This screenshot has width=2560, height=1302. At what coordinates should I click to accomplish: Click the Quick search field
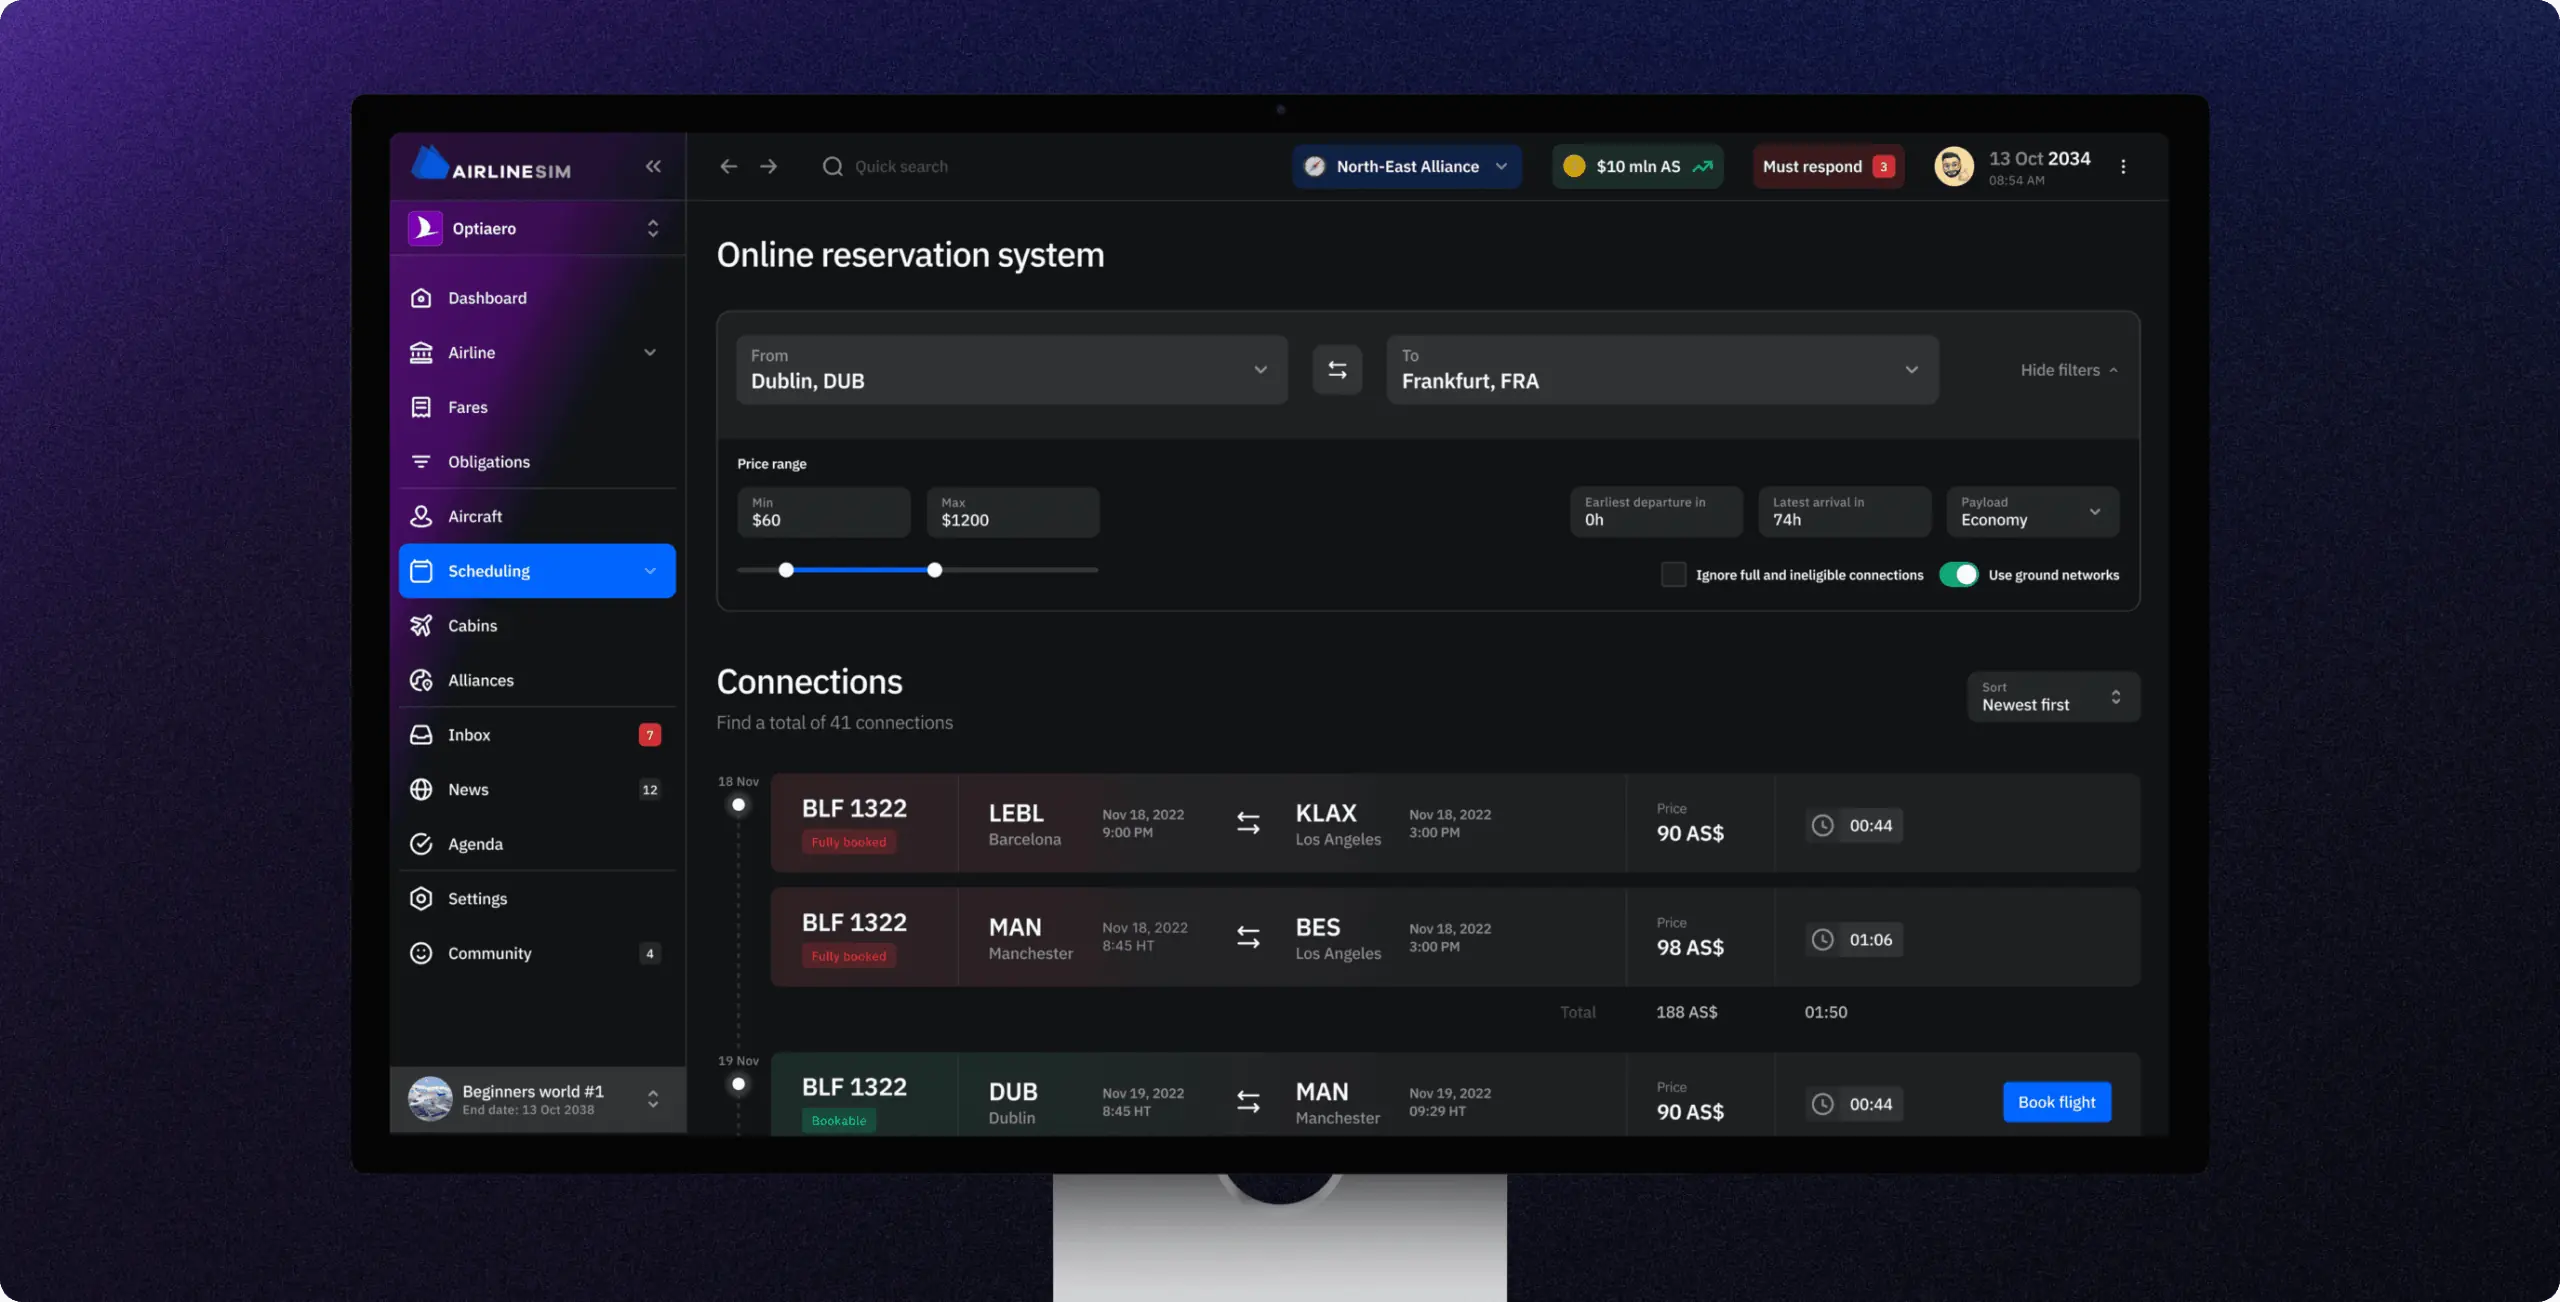pos(901,167)
